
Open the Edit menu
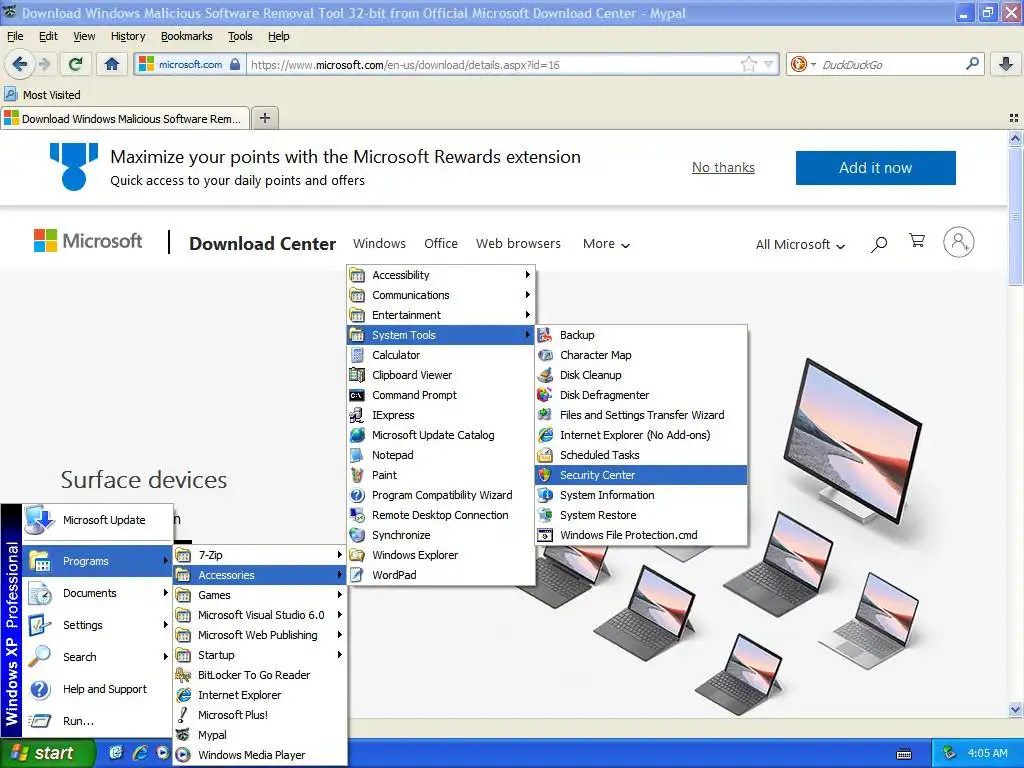(x=48, y=36)
